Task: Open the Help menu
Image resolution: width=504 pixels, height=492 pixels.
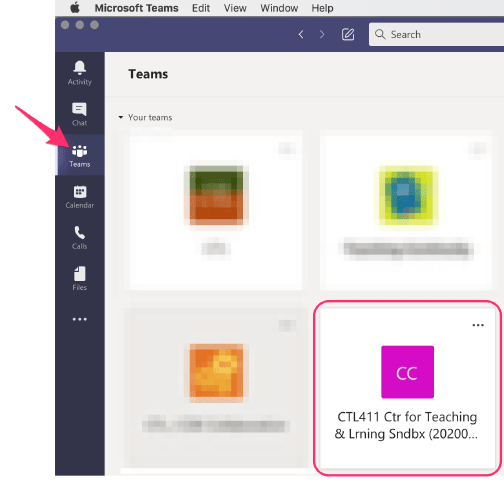Action: click(x=322, y=8)
